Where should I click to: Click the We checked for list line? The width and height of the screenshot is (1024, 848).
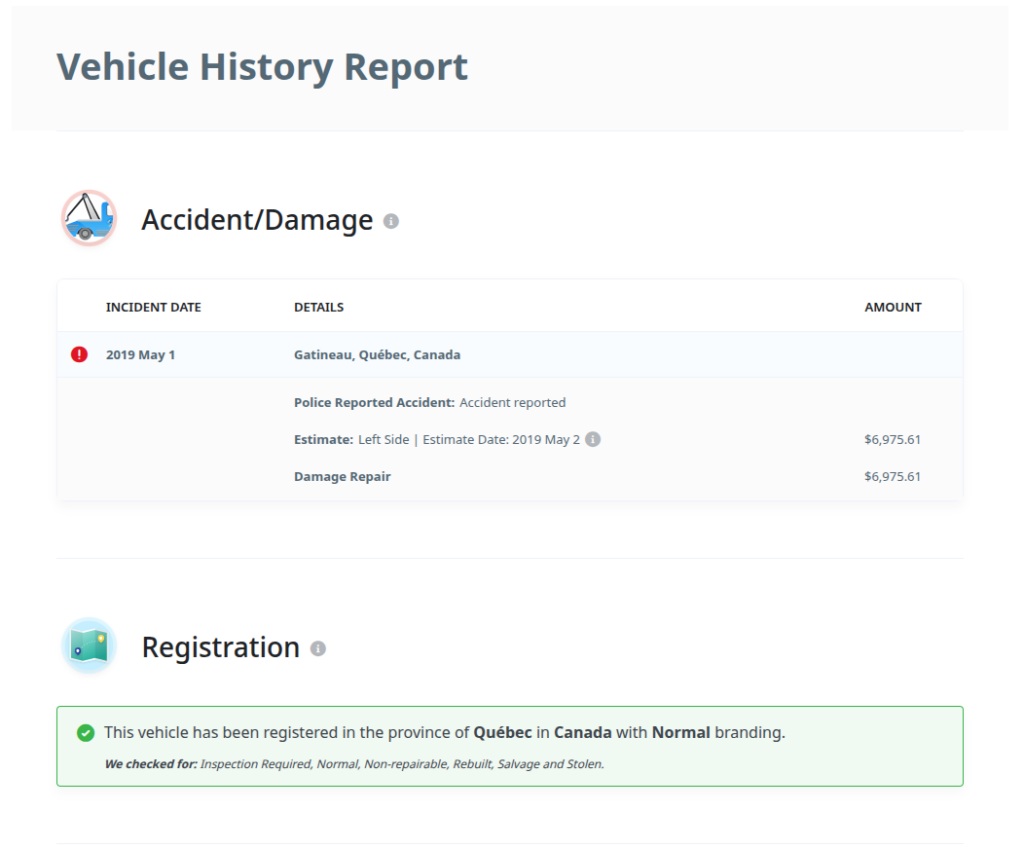click(355, 764)
